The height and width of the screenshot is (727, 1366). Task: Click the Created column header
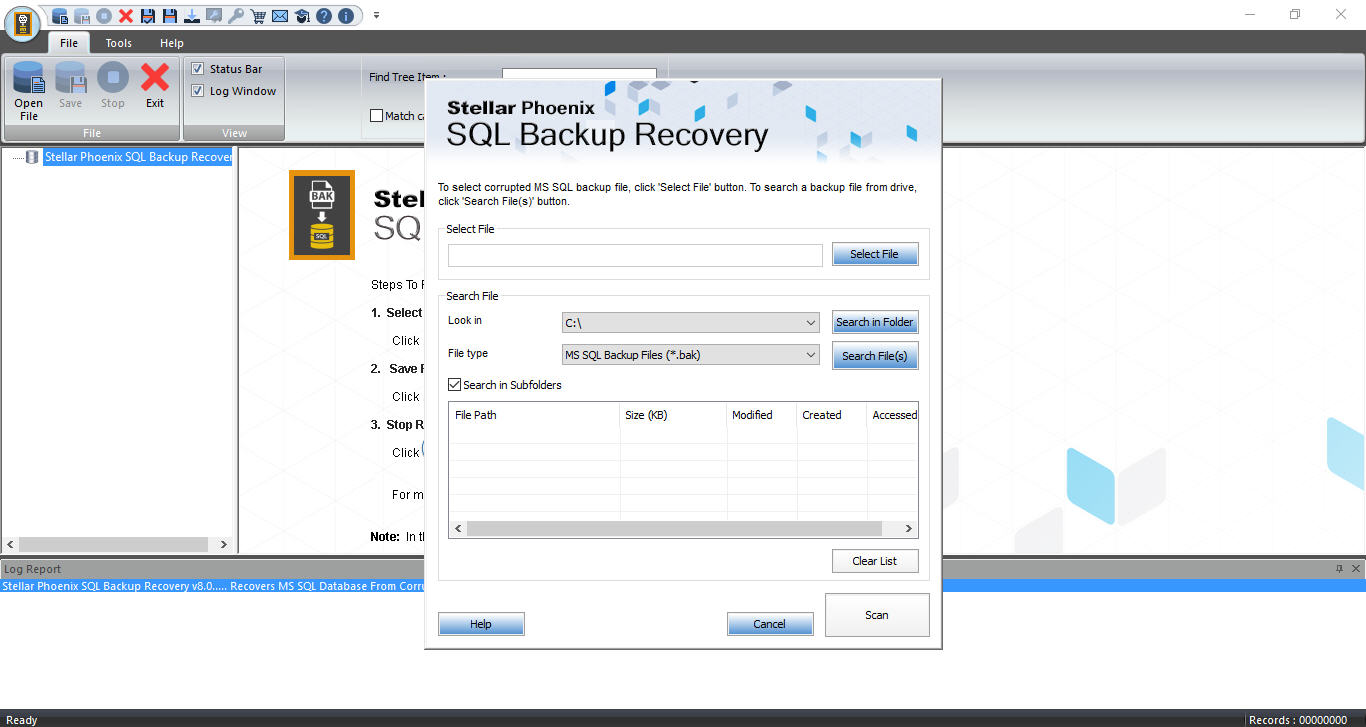coord(832,415)
